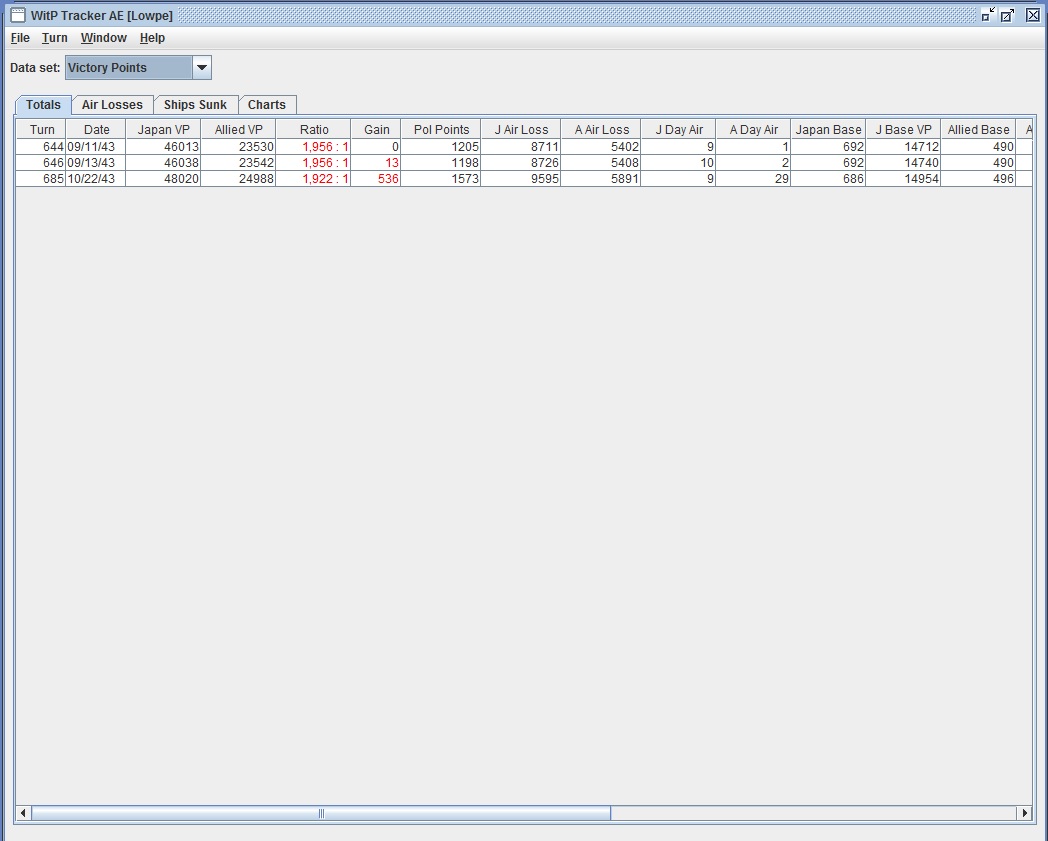The height and width of the screenshot is (841, 1048).
Task: Open the File menu
Action: click(x=20, y=38)
